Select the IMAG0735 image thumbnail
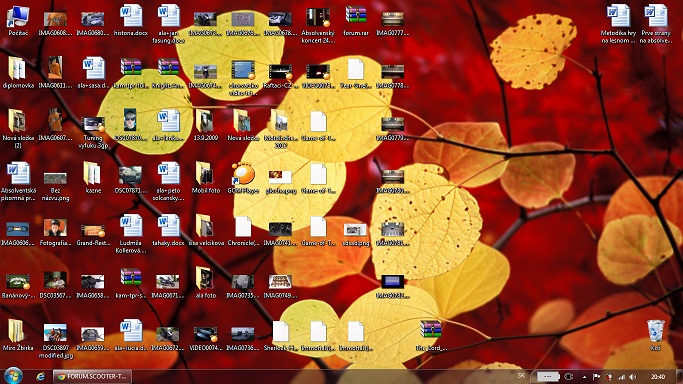Screen dimensions: 683x384 point(243,286)
